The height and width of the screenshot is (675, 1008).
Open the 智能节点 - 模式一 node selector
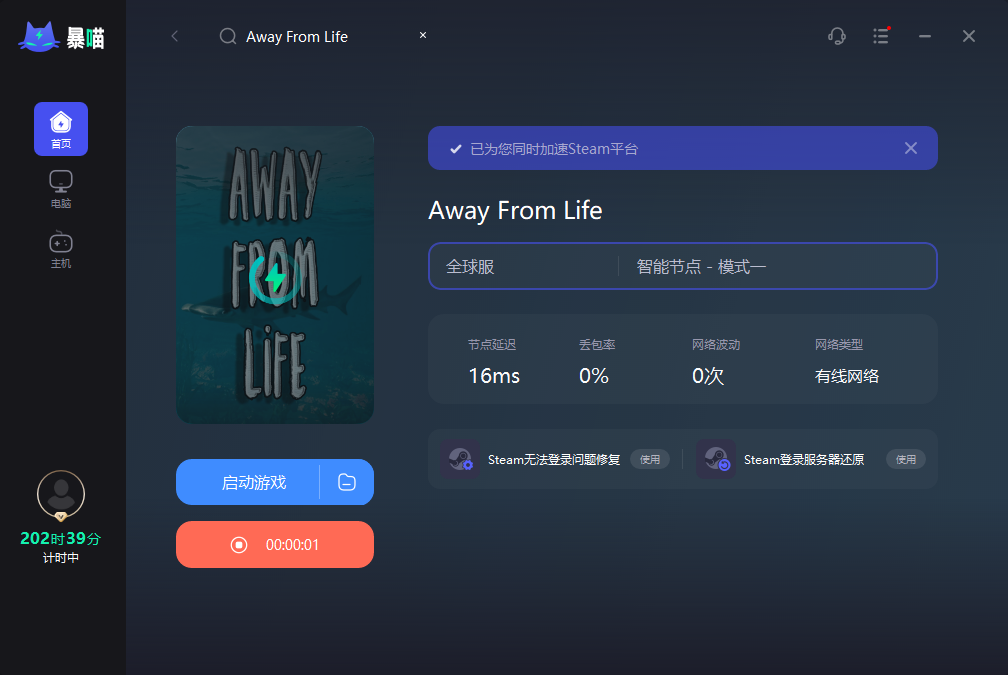coord(777,266)
